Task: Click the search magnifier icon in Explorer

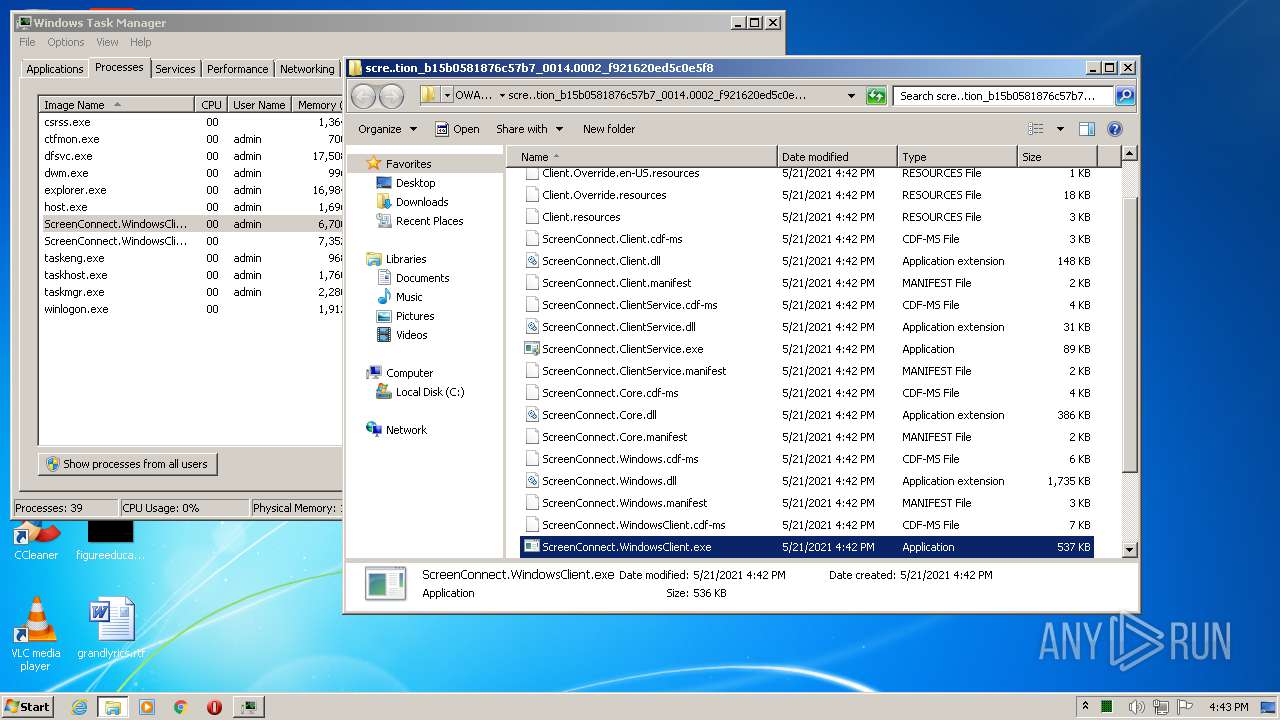Action: (1125, 96)
